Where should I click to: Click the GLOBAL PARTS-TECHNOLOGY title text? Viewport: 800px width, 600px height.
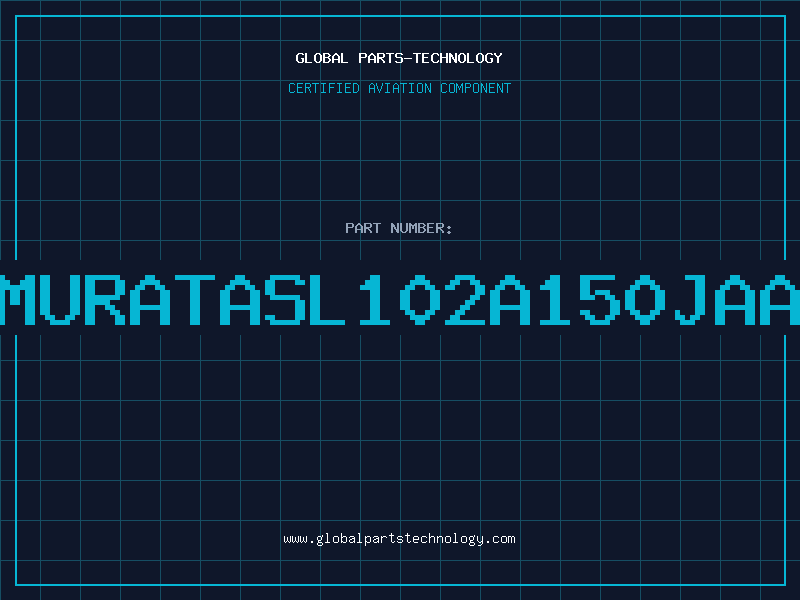pyautogui.click(x=399, y=58)
